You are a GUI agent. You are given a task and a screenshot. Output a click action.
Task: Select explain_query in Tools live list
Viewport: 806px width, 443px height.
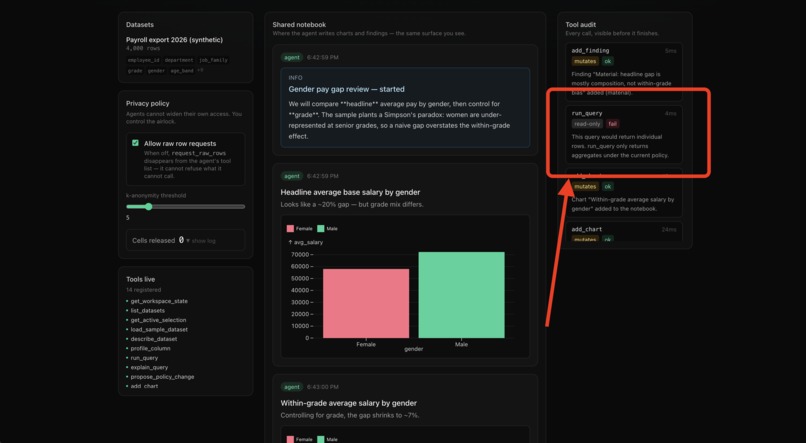(x=149, y=367)
